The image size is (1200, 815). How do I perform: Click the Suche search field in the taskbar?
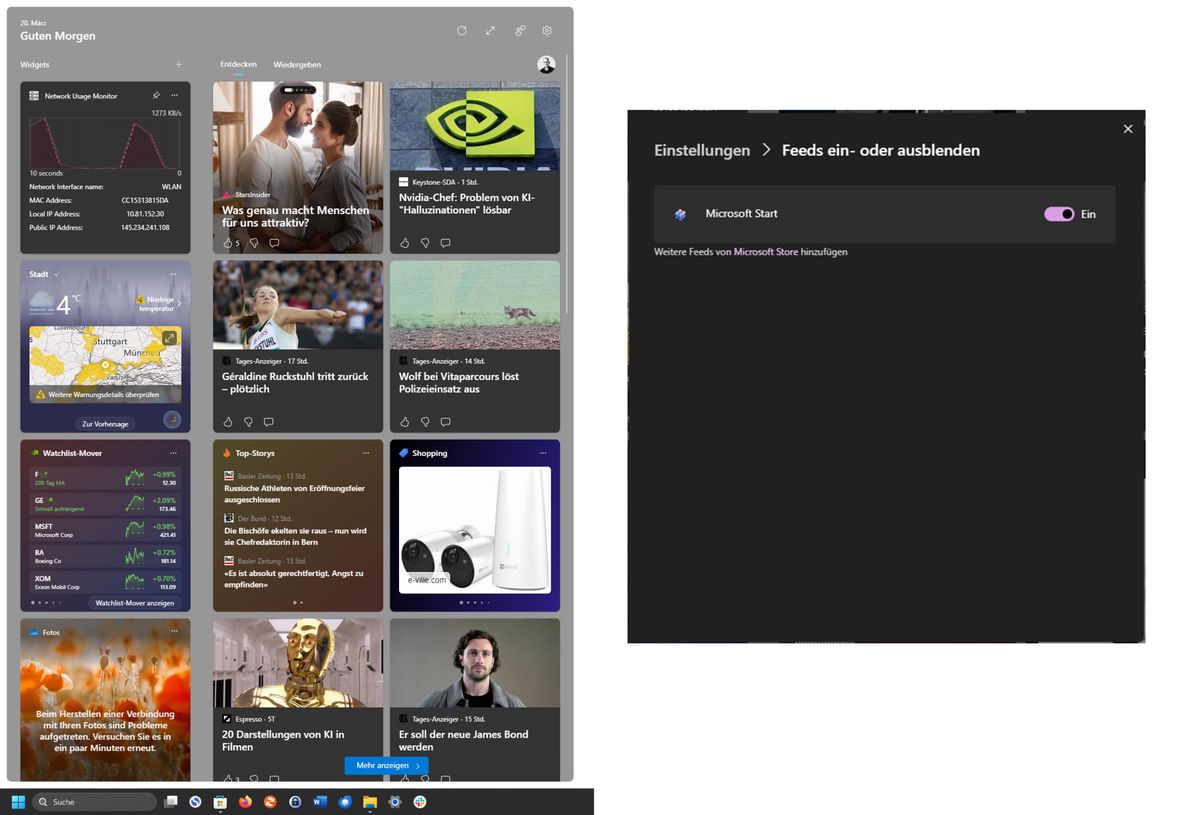pyautogui.click(x=95, y=801)
